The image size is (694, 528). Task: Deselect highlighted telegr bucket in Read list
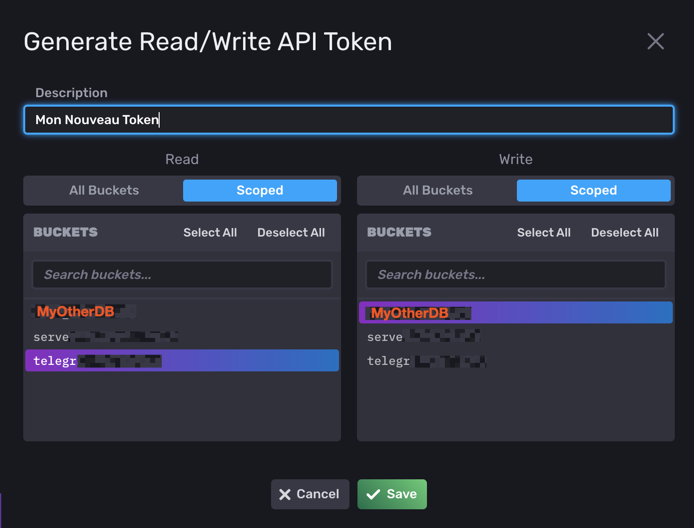click(182, 361)
